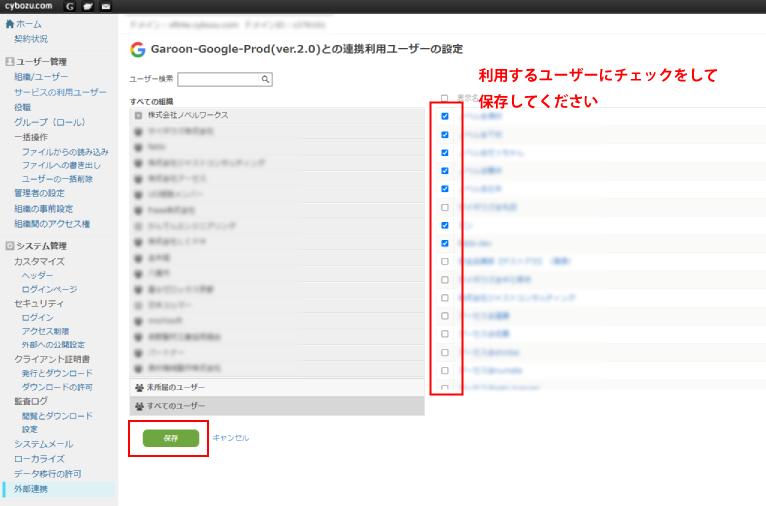Image resolution: width=766 pixels, height=506 pixels.
Task: Select 未所属のユーザー row
Action: (277, 387)
